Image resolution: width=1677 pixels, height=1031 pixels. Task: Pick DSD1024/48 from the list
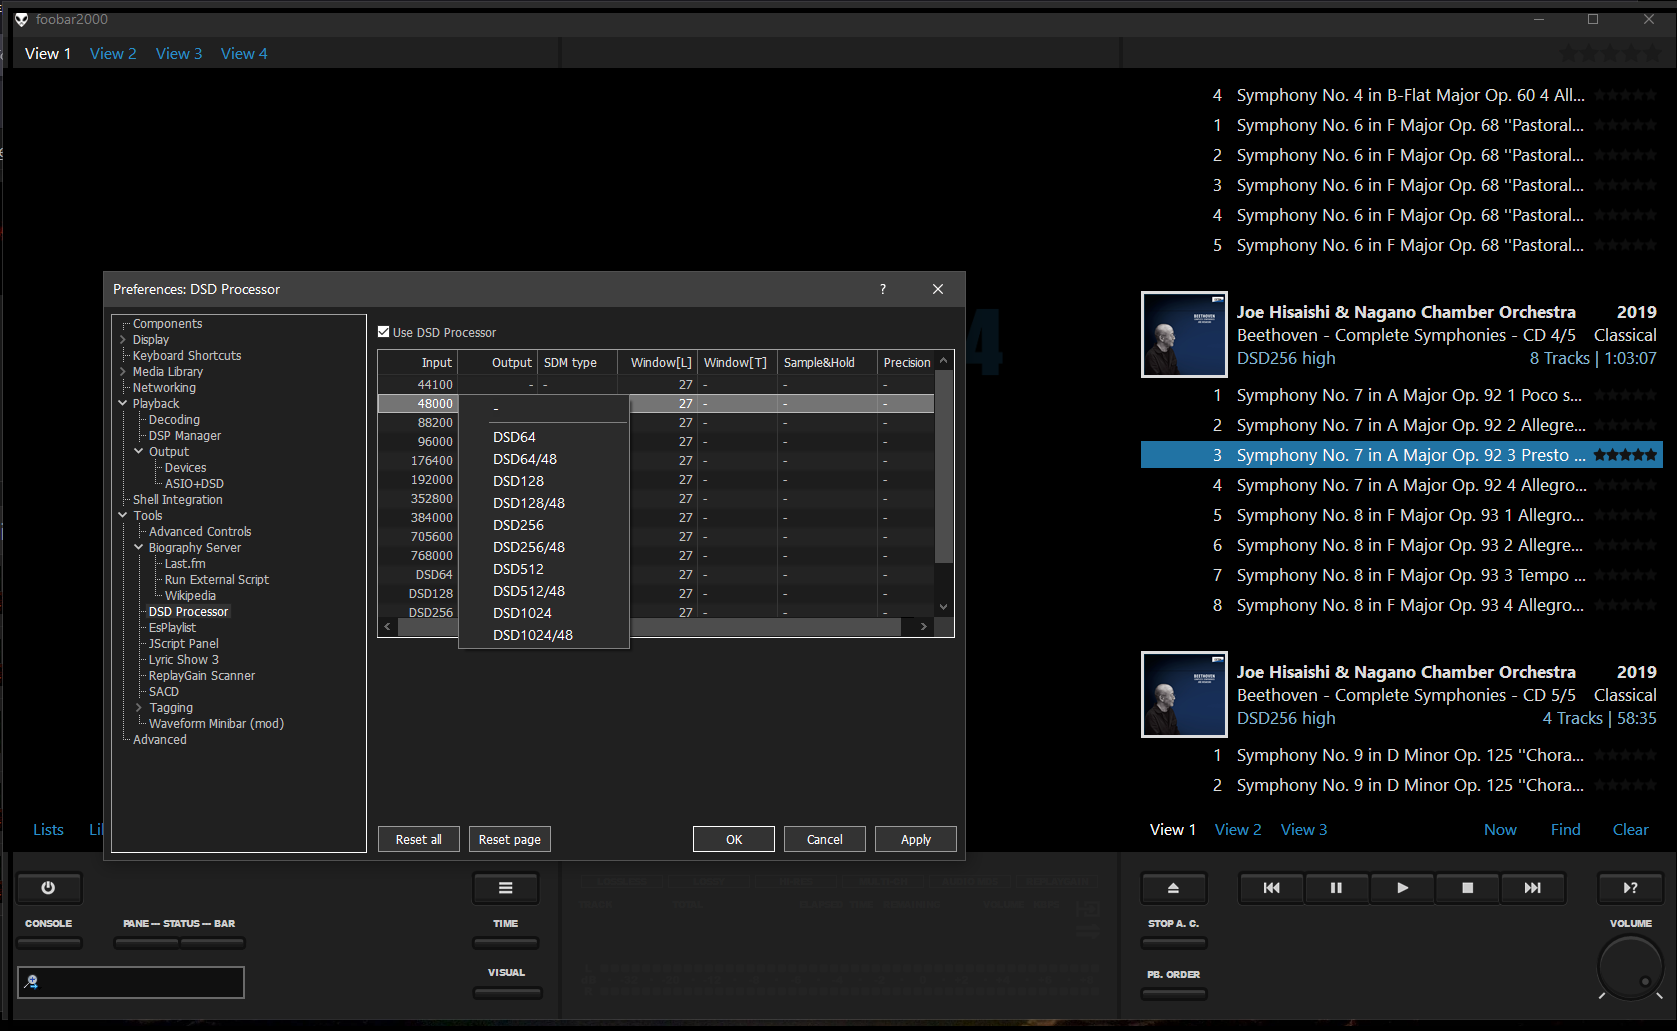[544, 635]
